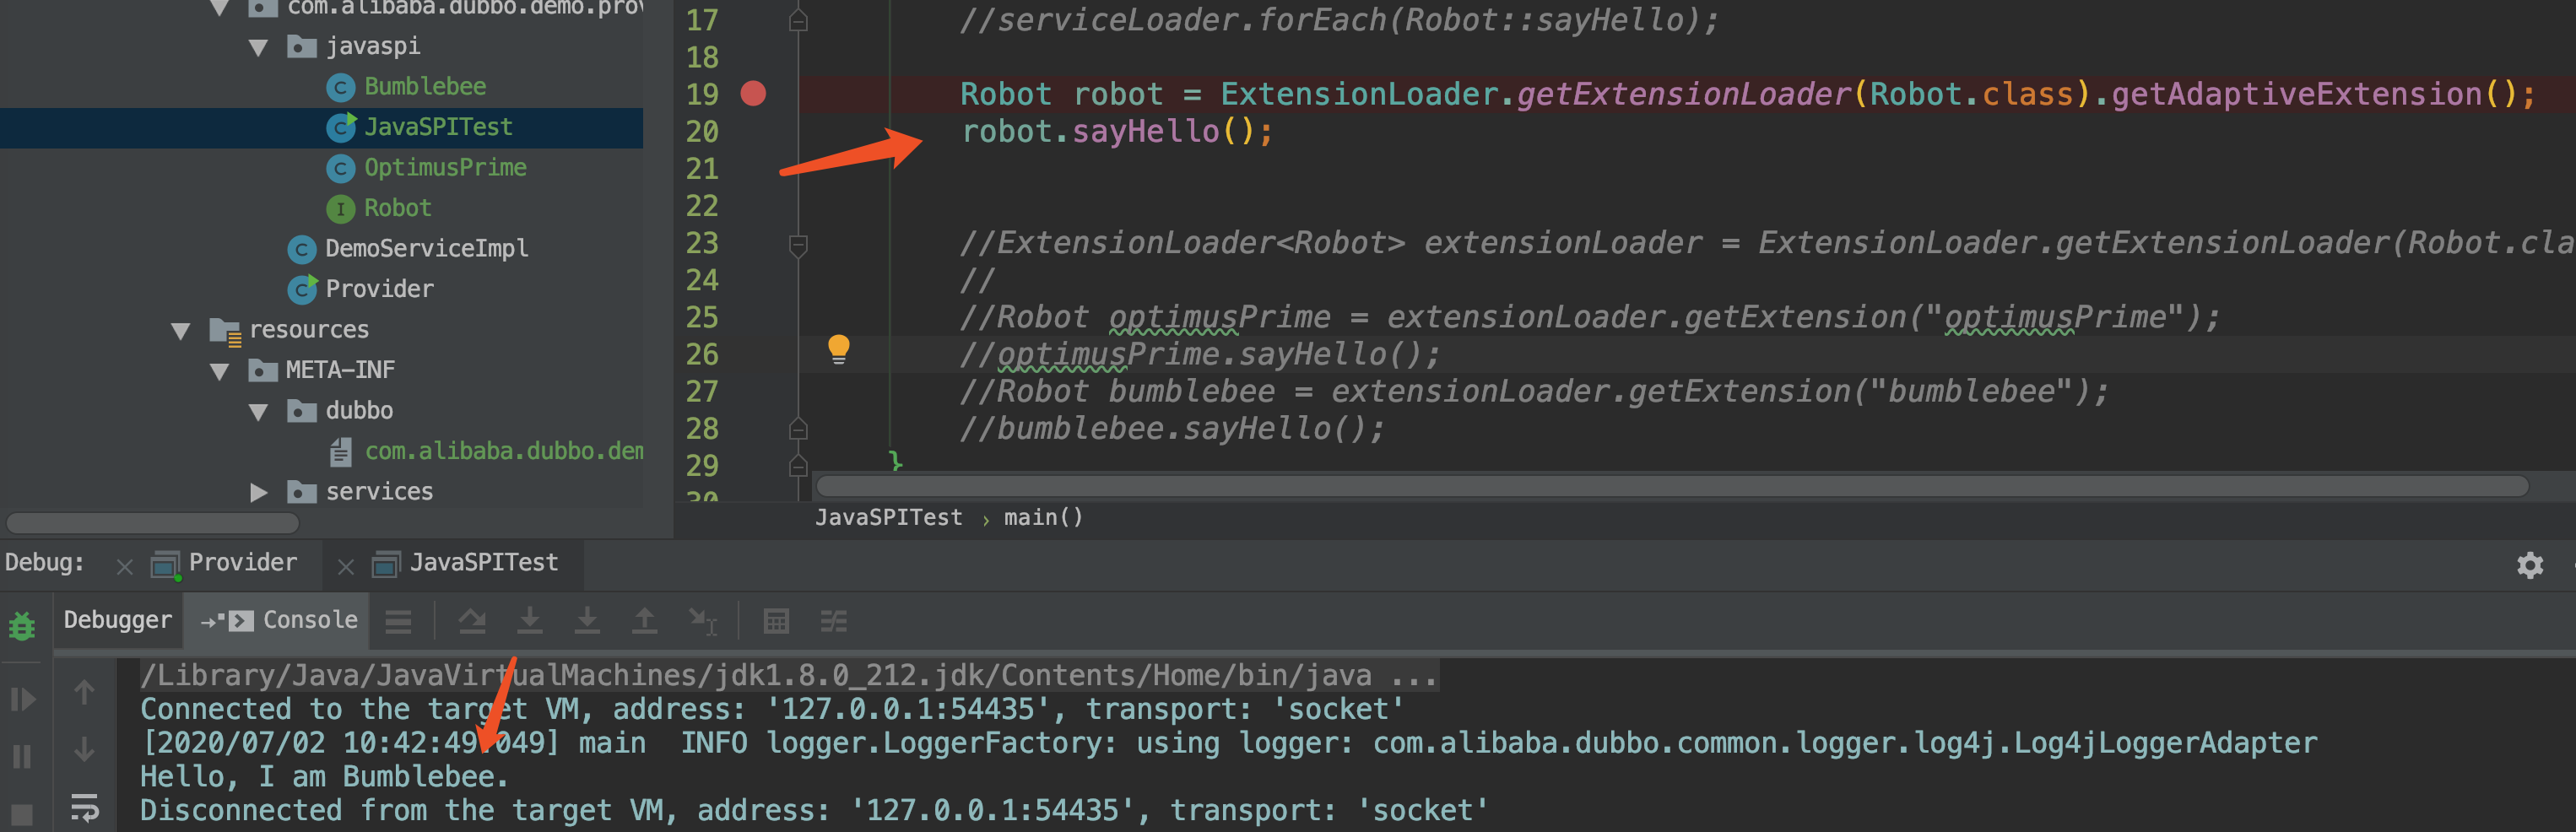Open the Provider class in the tree
This screenshot has width=2576, height=832.
pyautogui.click(x=379, y=289)
